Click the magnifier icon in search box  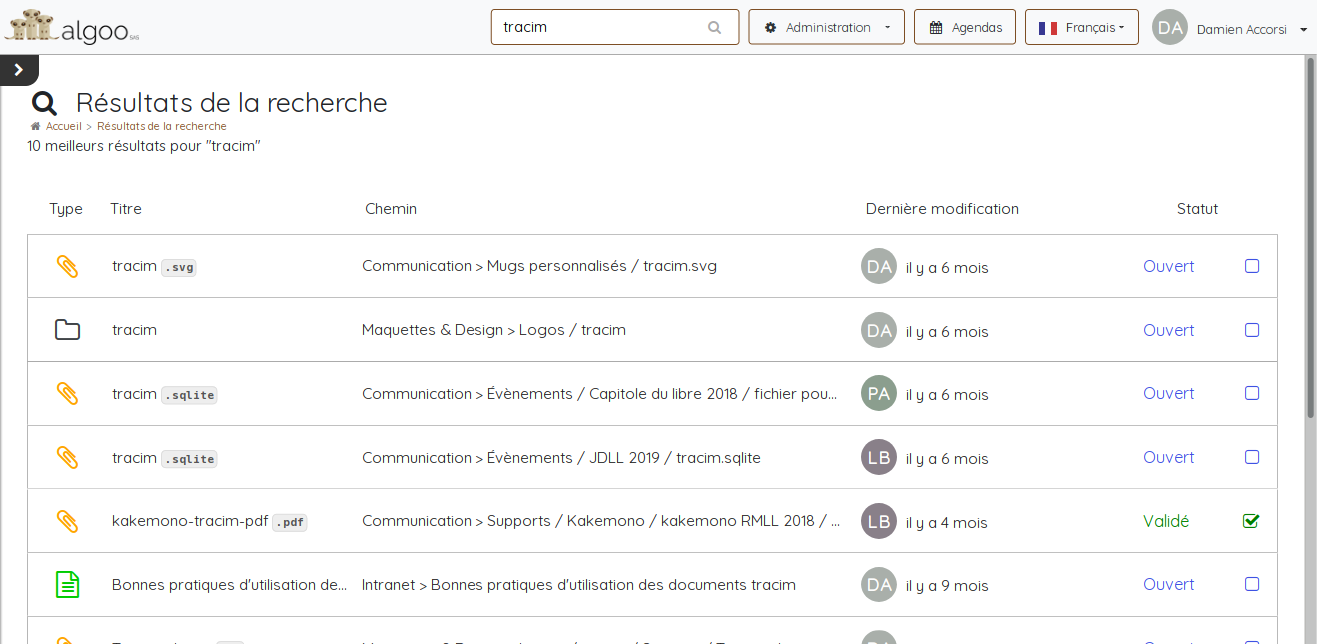(714, 28)
